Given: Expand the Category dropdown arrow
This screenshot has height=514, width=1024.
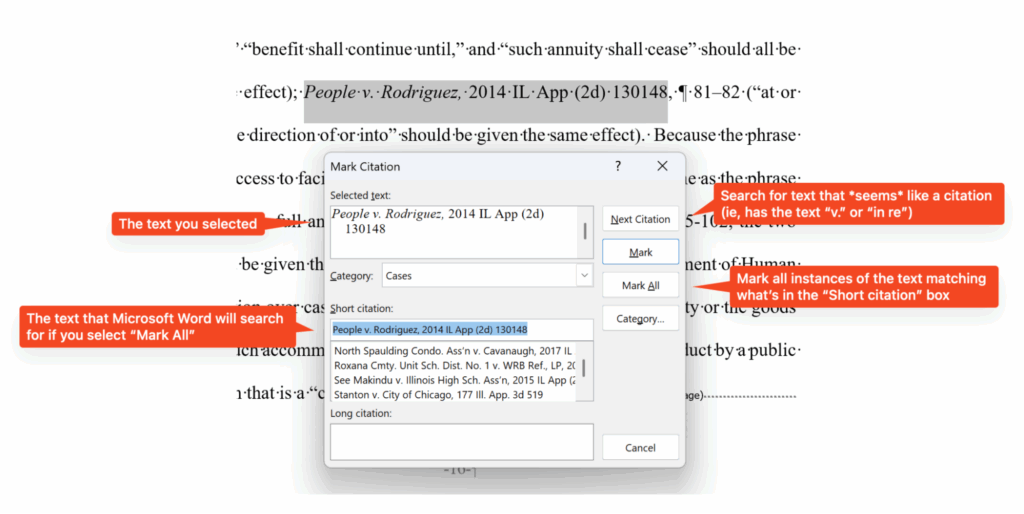Looking at the screenshot, I should tap(584, 276).
